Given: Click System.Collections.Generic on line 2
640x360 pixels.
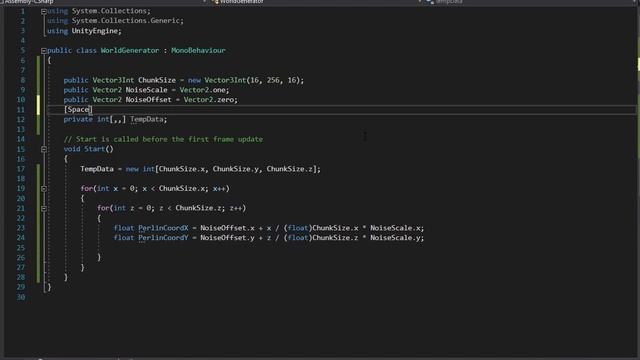Looking at the screenshot, I should click(x=126, y=21).
